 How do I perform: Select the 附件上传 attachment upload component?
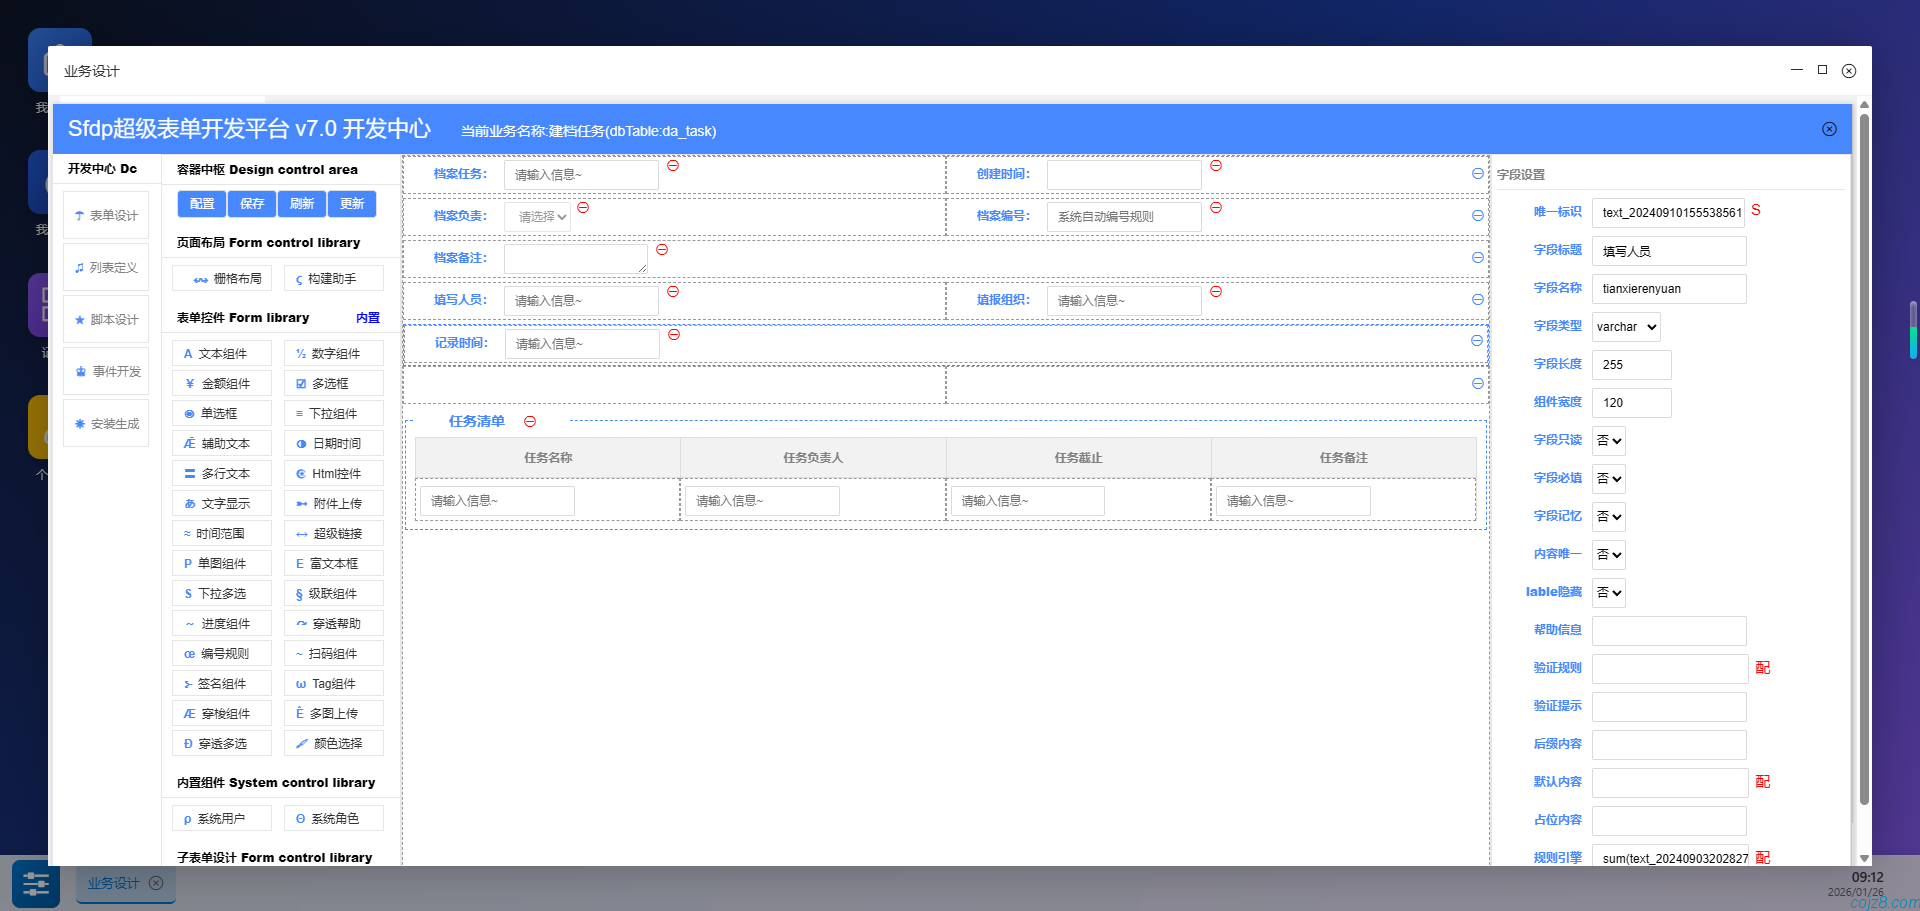pos(334,503)
